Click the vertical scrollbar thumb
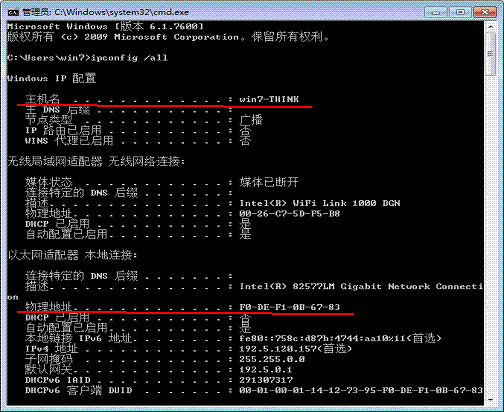Viewport: 504px width, 412px height. (x=491, y=53)
